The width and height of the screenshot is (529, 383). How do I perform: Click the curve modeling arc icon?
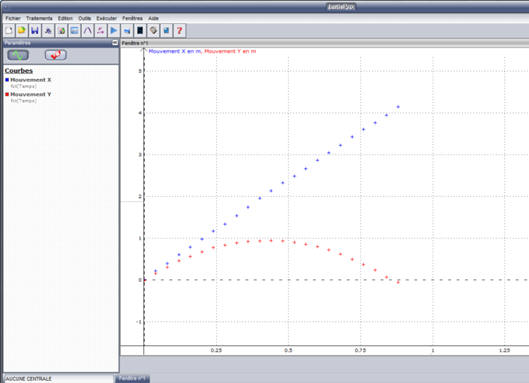click(87, 31)
